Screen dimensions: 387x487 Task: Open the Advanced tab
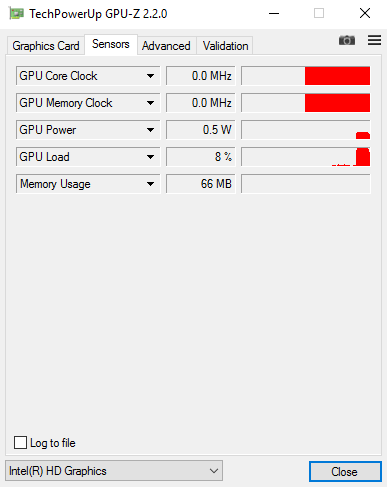166,46
